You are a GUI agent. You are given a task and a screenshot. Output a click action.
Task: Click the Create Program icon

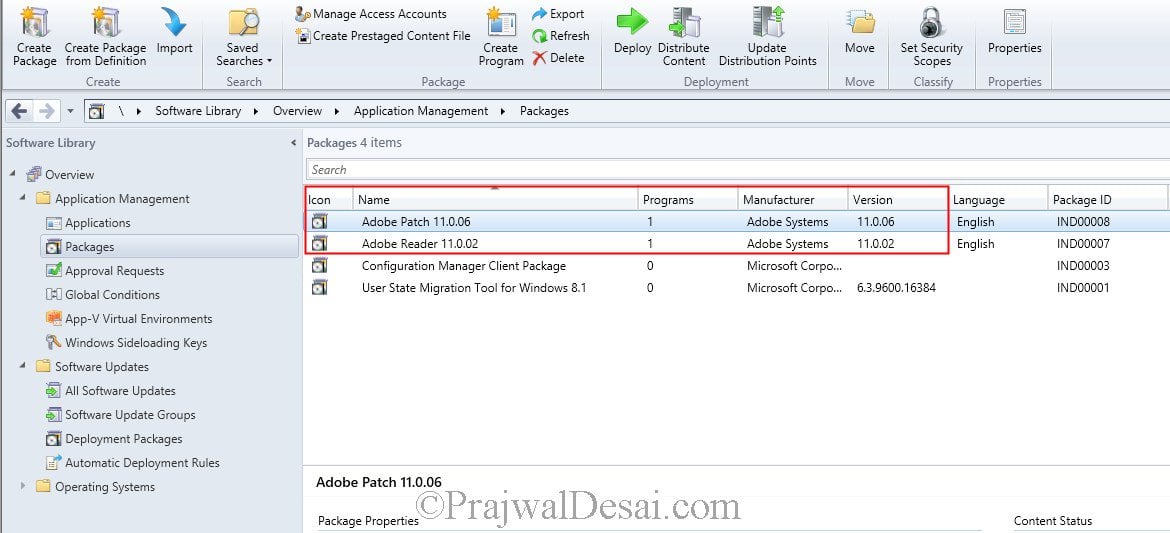pos(501,22)
